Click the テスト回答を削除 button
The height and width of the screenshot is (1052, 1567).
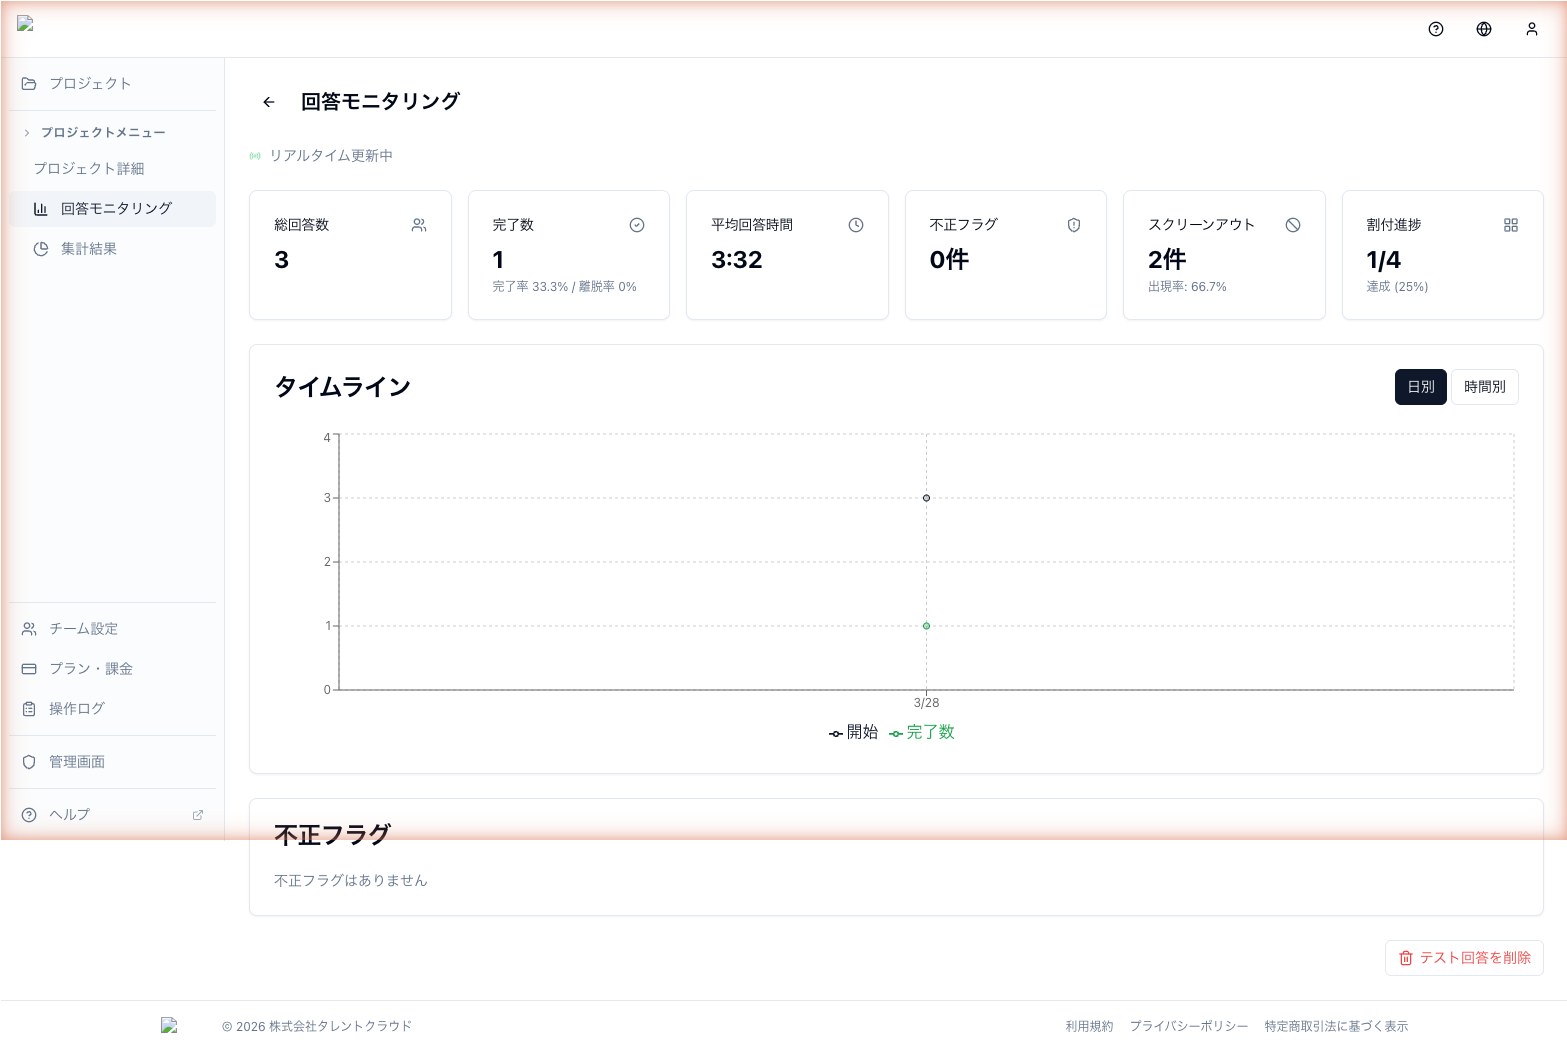pos(1464,958)
